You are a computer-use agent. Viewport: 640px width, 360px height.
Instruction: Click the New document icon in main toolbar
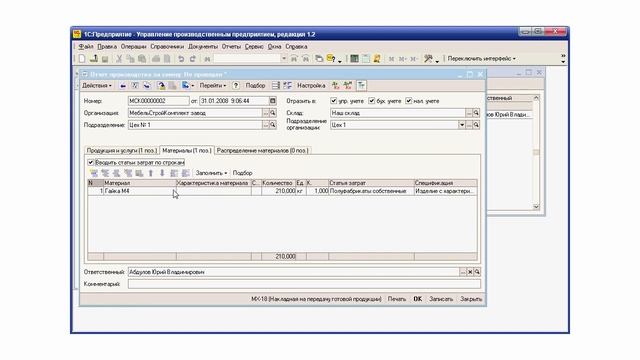[82, 59]
